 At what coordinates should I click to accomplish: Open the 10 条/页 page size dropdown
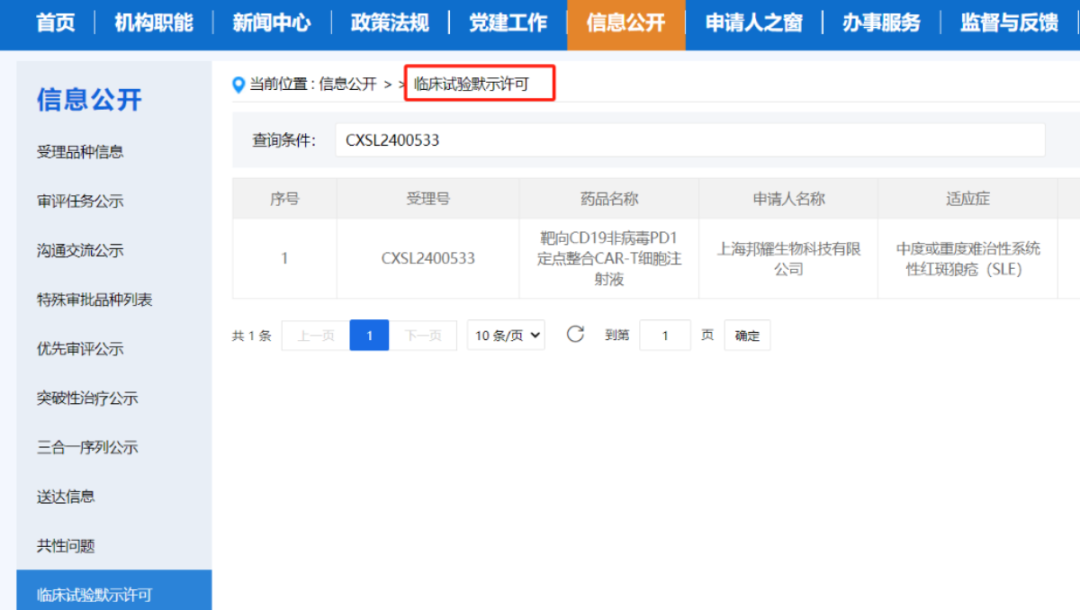point(506,335)
